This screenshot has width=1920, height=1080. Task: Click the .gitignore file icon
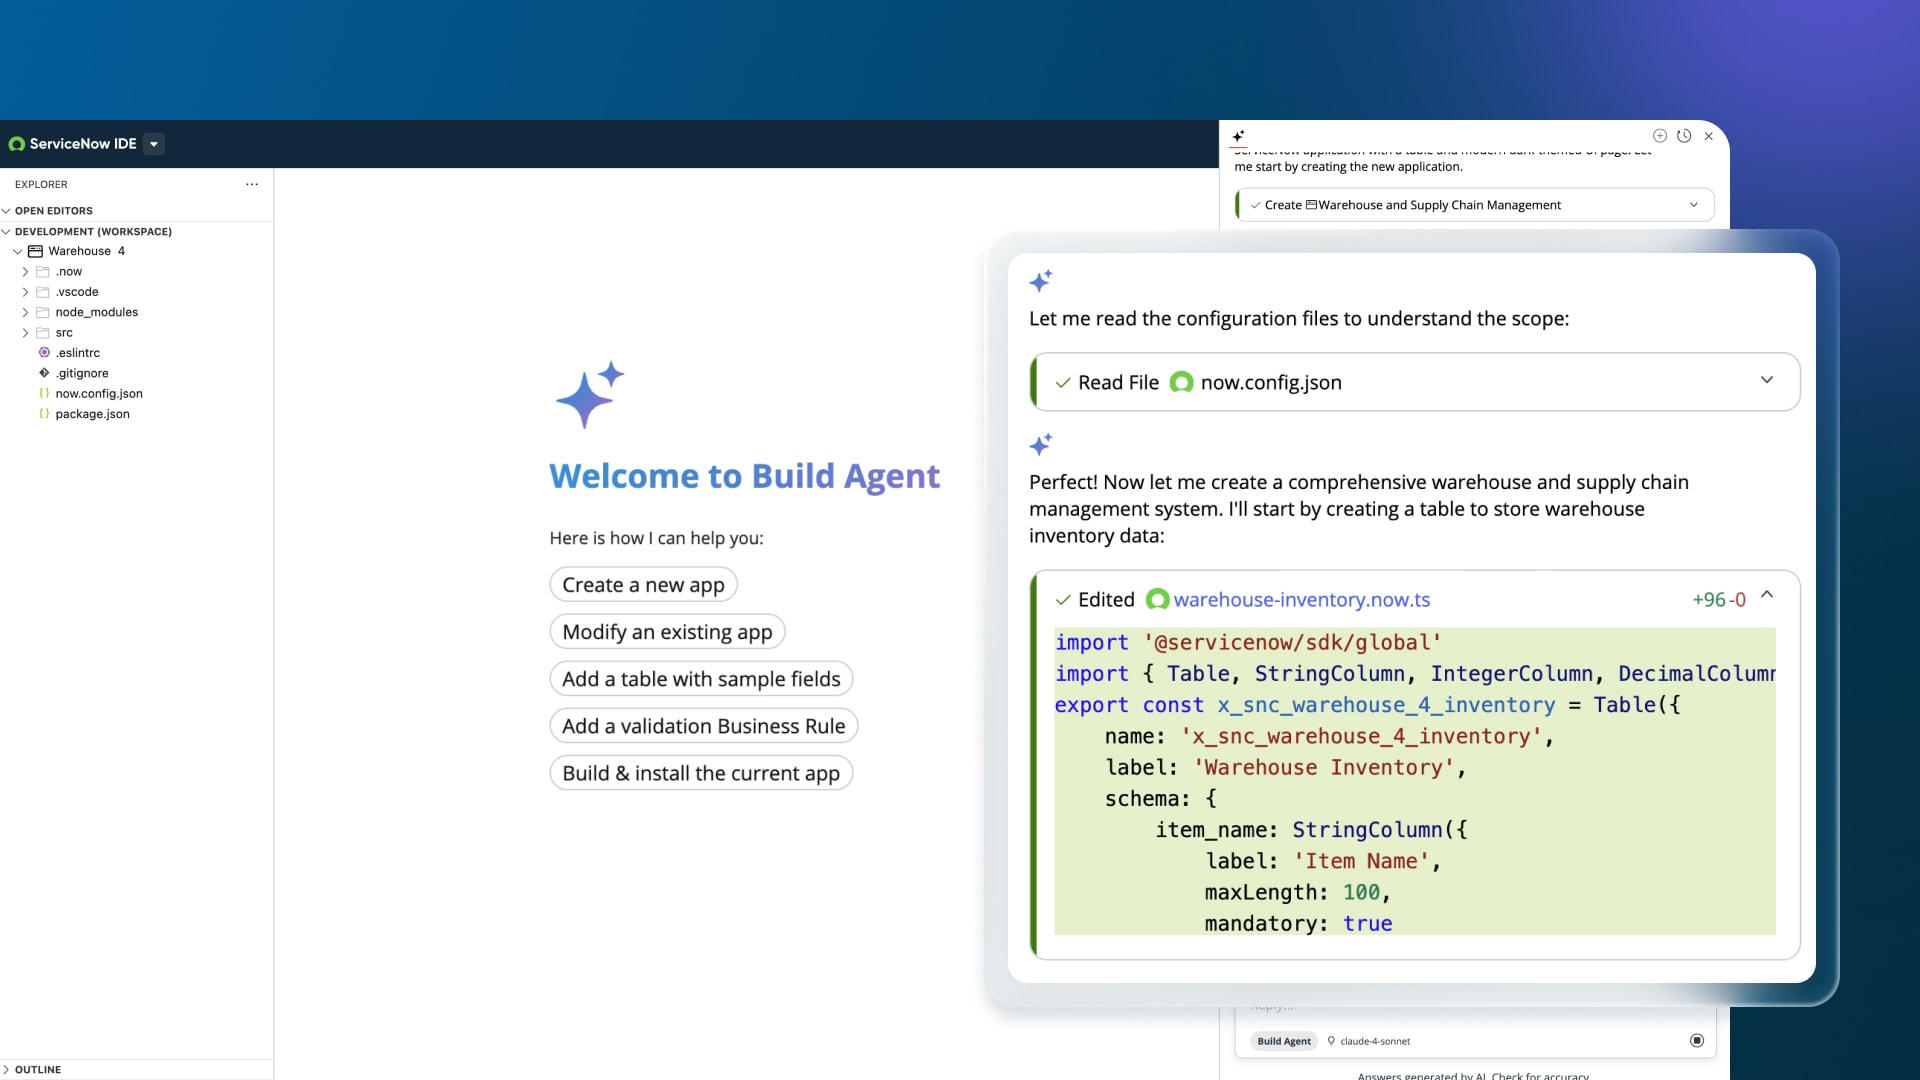(44, 373)
